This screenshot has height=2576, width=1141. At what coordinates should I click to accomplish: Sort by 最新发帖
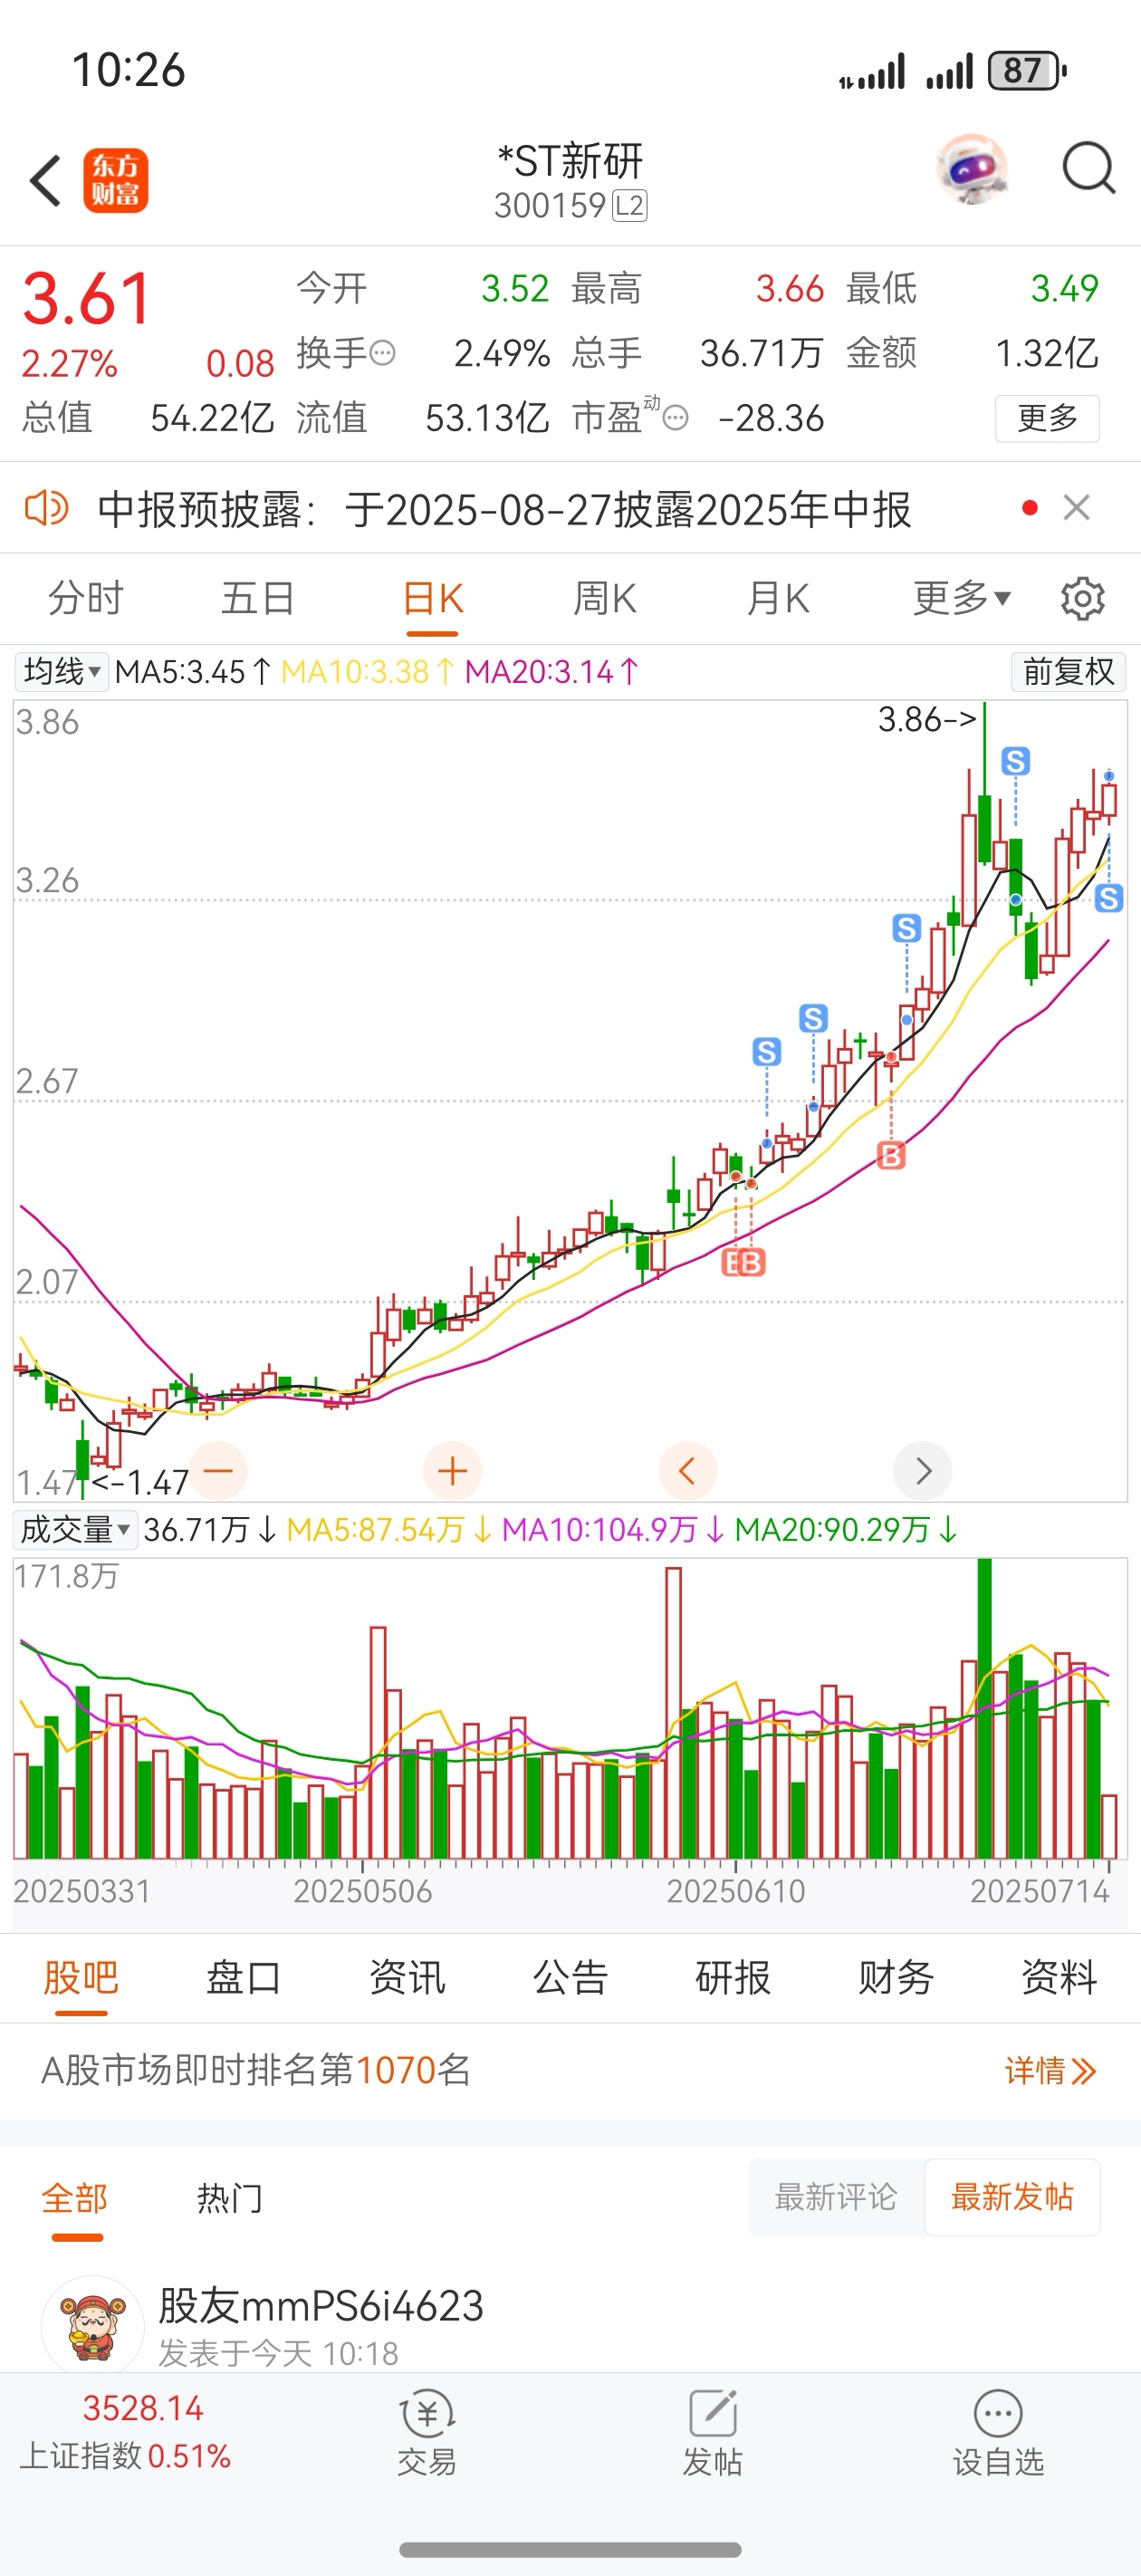[x=1012, y=2197]
